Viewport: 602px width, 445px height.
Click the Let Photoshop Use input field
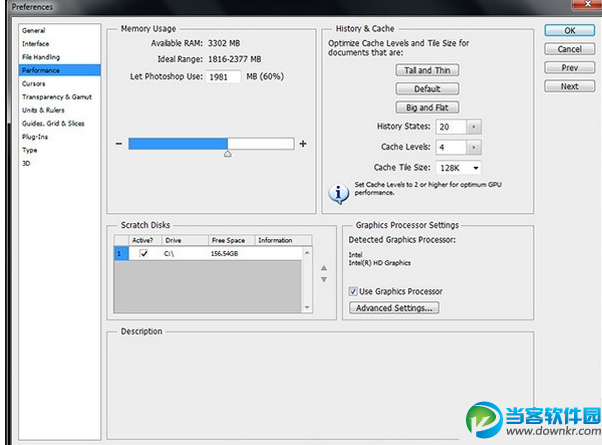(x=223, y=77)
